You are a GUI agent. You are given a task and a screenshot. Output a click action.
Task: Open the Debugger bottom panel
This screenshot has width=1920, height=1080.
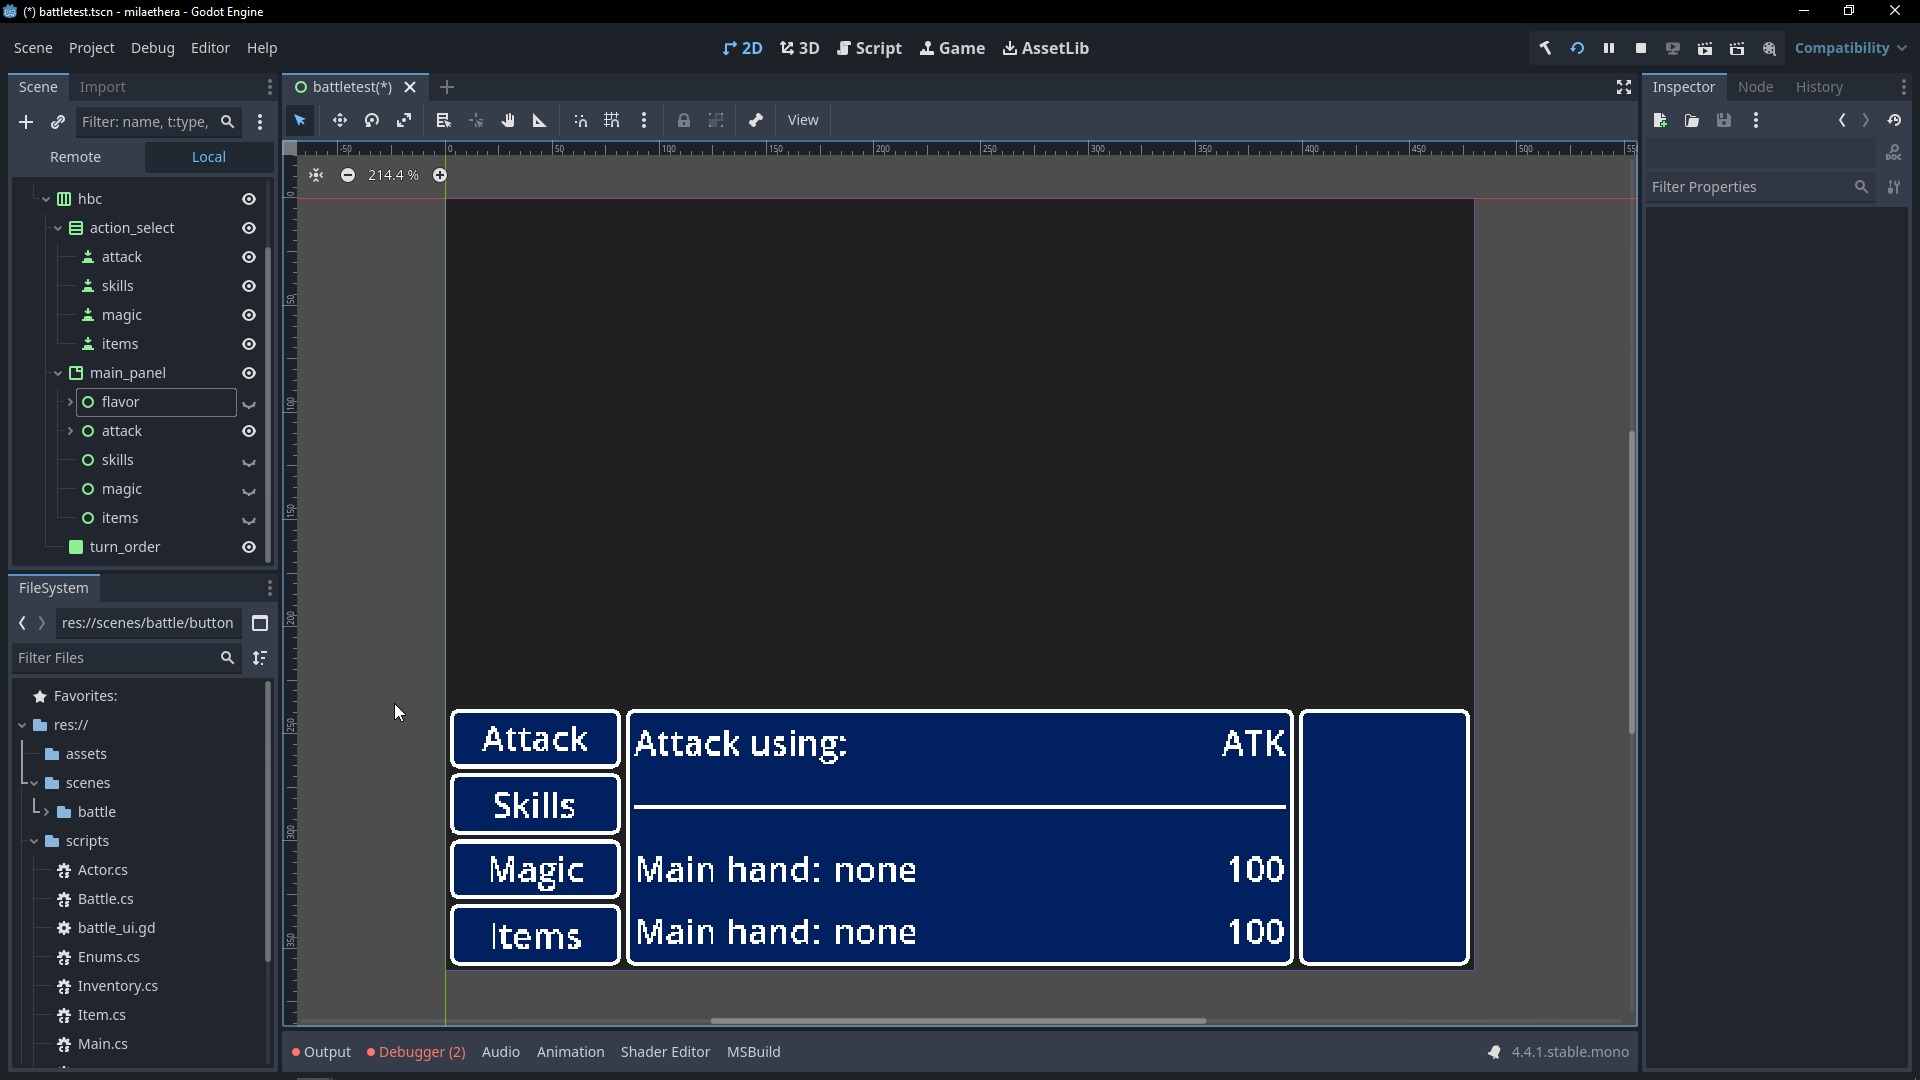[x=416, y=1052]
